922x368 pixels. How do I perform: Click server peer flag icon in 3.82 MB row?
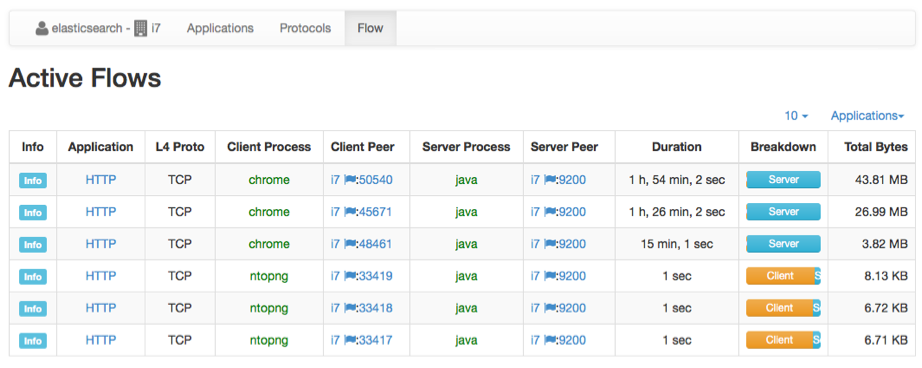pyautogui.click(x=550, y=244)
